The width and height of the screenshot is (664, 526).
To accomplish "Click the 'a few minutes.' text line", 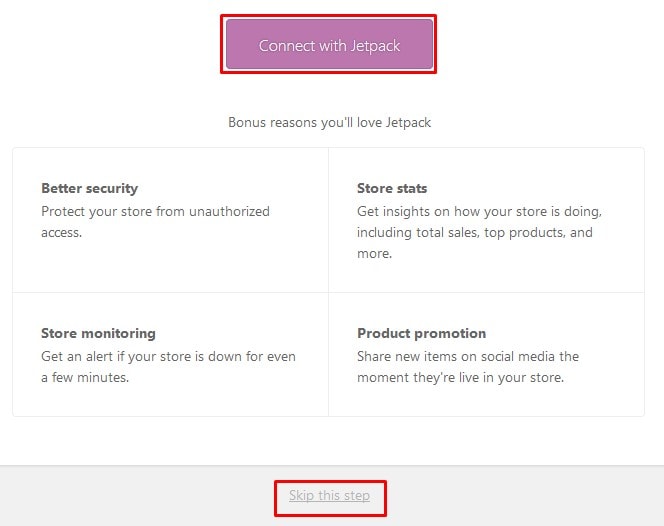I will pyautogui.click(x=85, y=377).
